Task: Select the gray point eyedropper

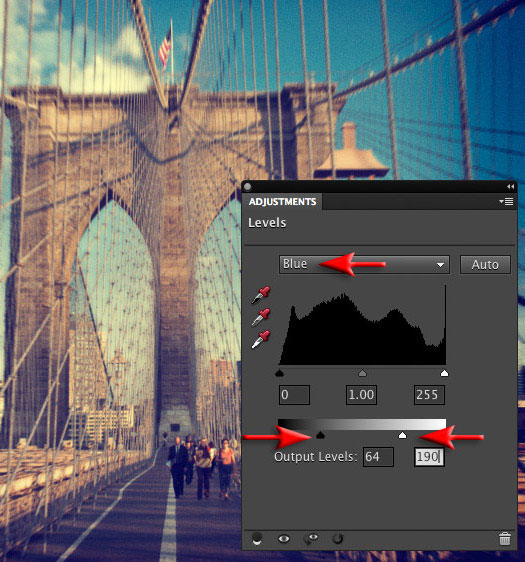Action: pyautogui.click(x=261, y=317)
